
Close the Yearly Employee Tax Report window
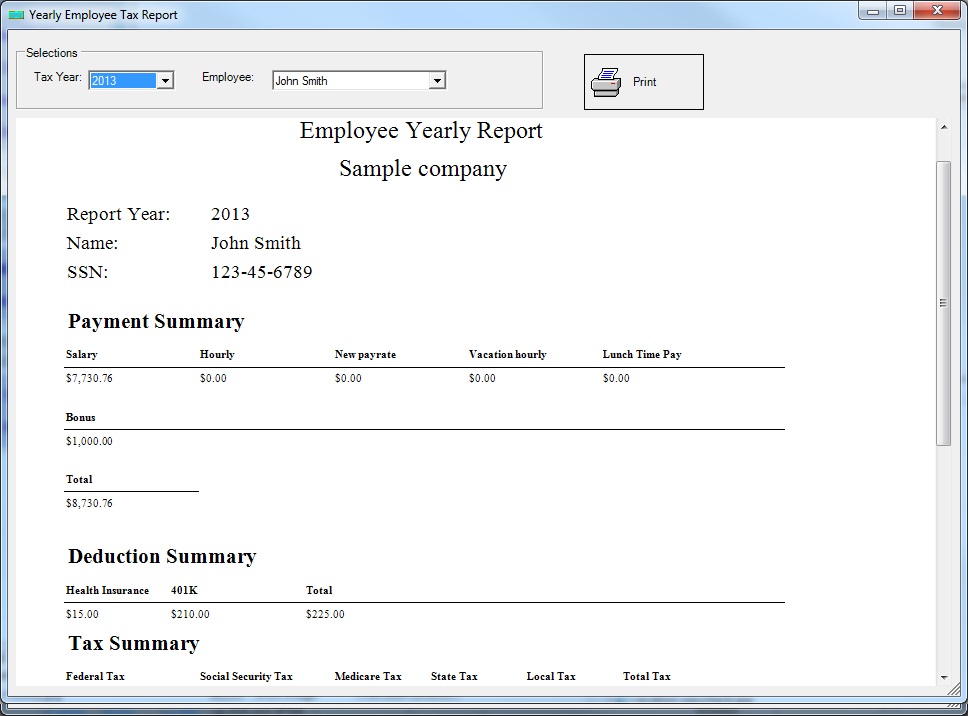tap(937, 11)
